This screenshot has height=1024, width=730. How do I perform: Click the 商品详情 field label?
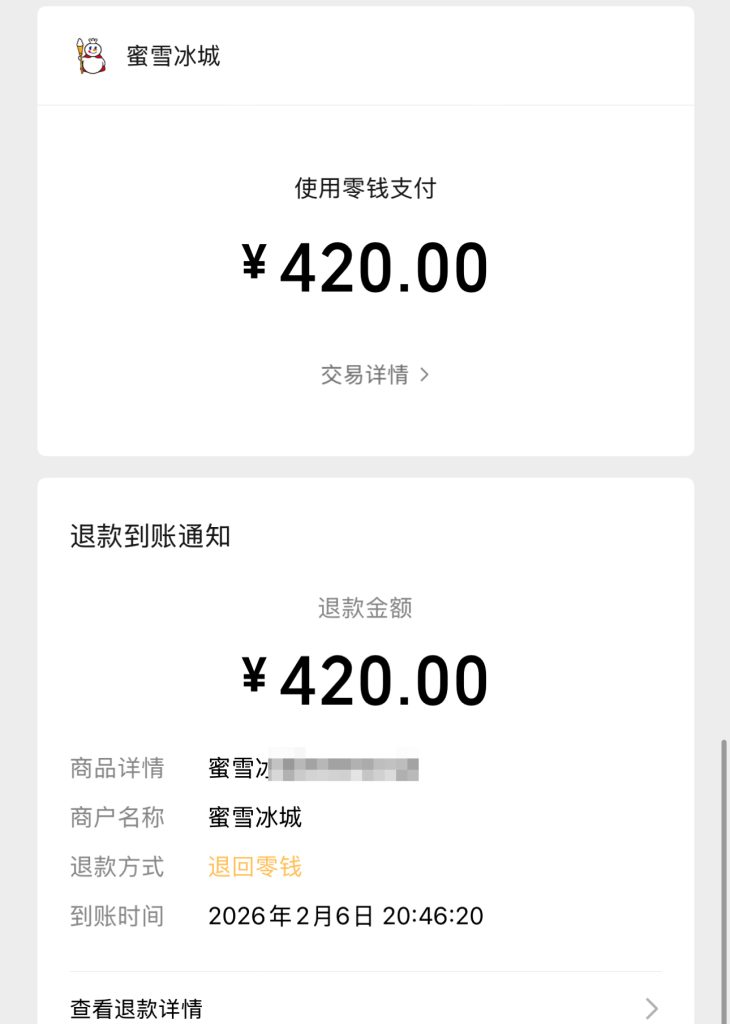[117, 768]
